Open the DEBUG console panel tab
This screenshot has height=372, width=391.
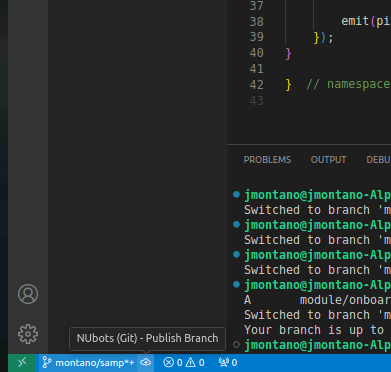(x=379, y=160)
